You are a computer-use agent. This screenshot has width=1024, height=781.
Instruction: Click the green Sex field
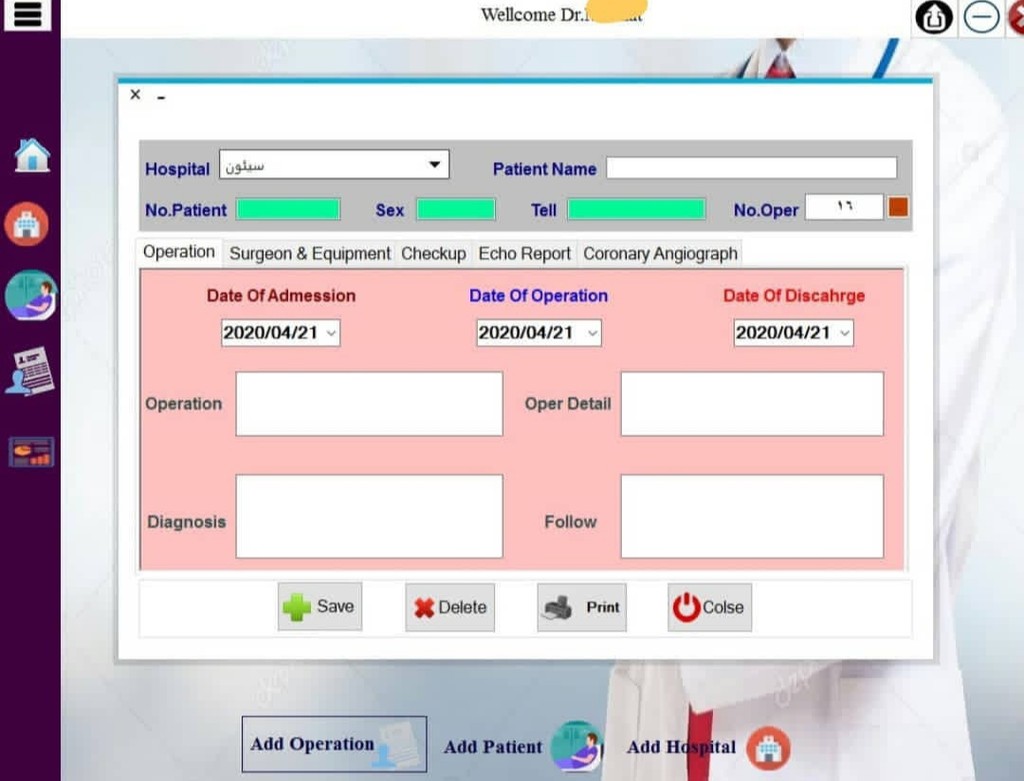tap(456, 210)
